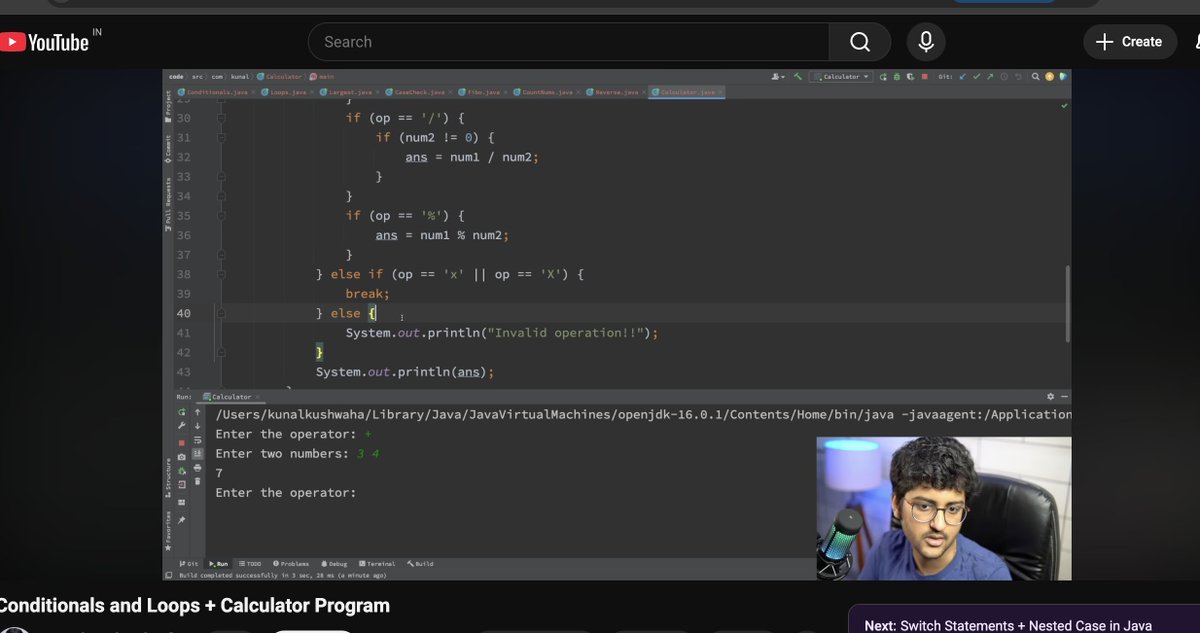1200x633 pixels.
Task: Open the Calculator run configuration dropdown
Action: click(x=840, y=77)
